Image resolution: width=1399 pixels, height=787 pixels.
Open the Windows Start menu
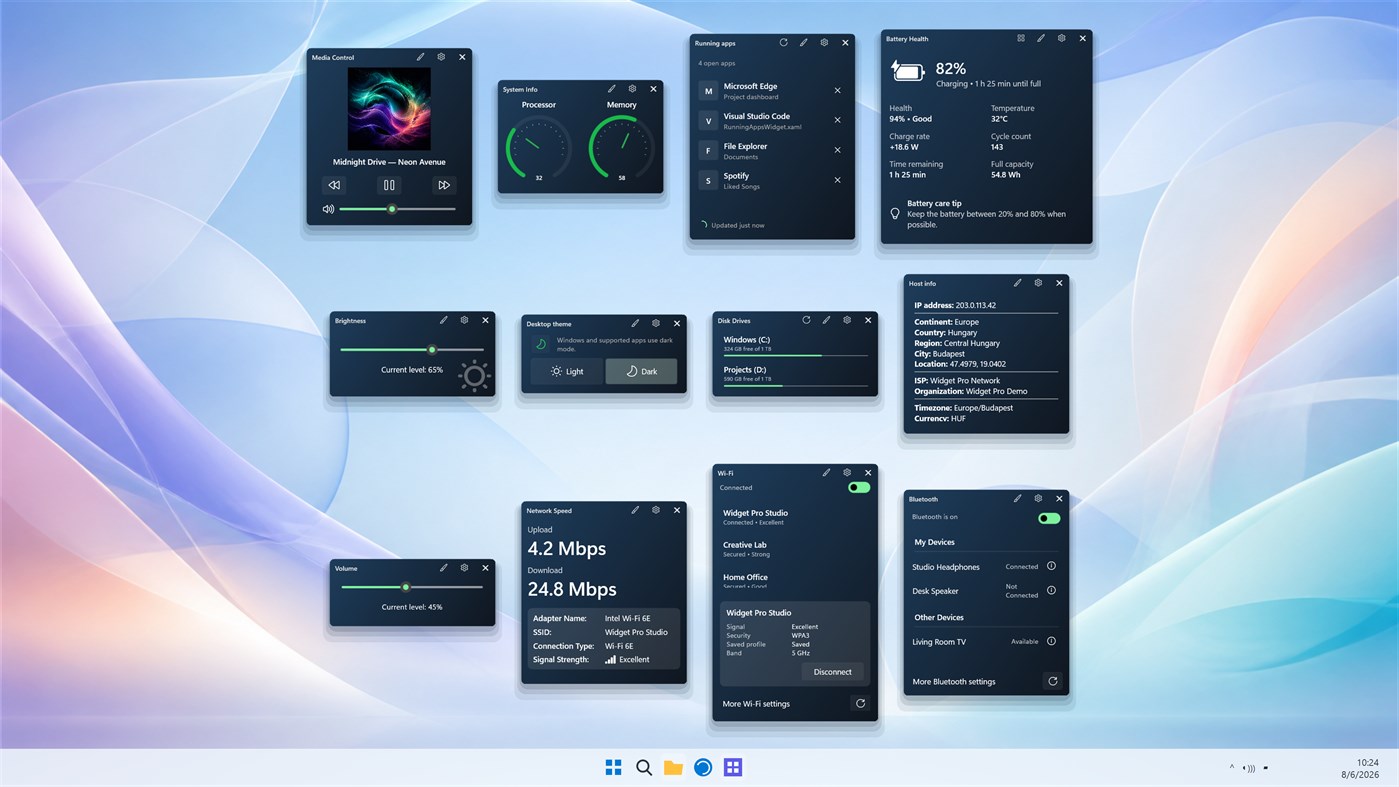click(614, 767)
